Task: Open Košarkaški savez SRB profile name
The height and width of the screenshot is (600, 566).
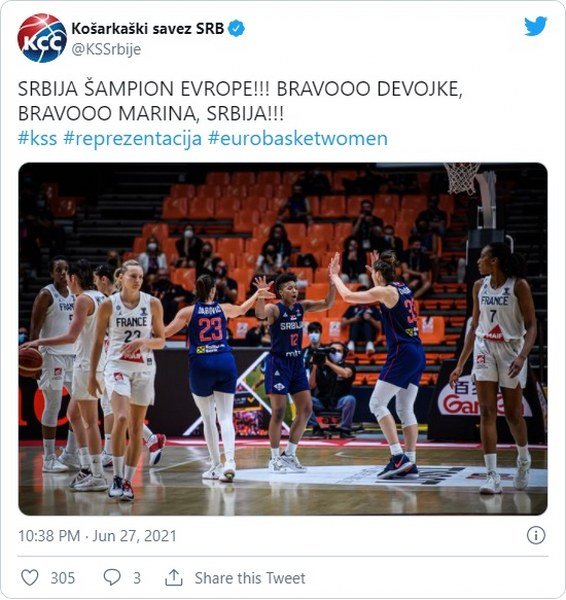Action: coord(148,29)
